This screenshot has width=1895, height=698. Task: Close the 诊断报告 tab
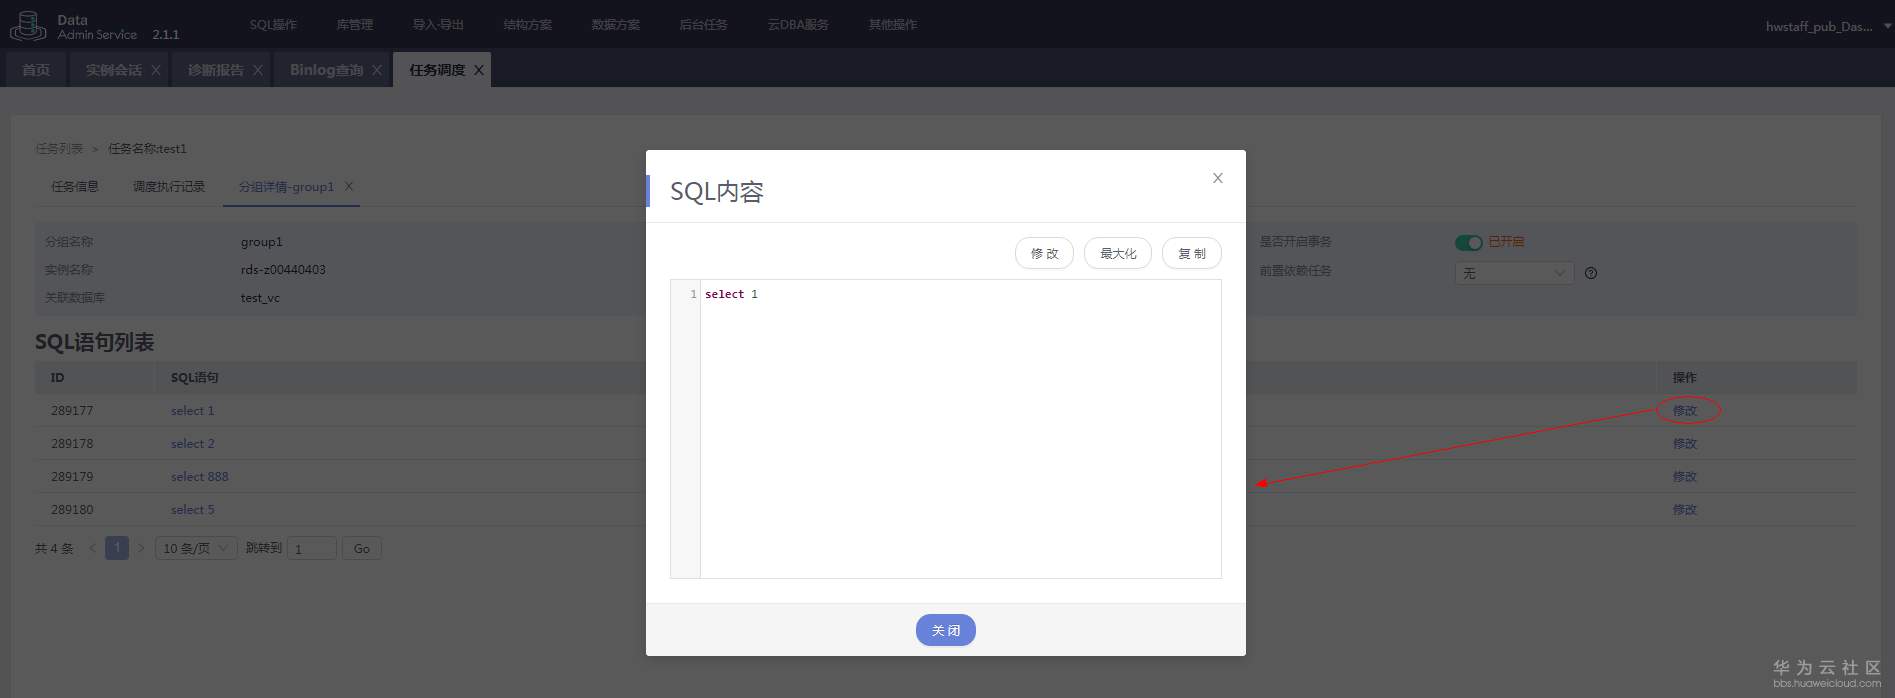[258, 70]
